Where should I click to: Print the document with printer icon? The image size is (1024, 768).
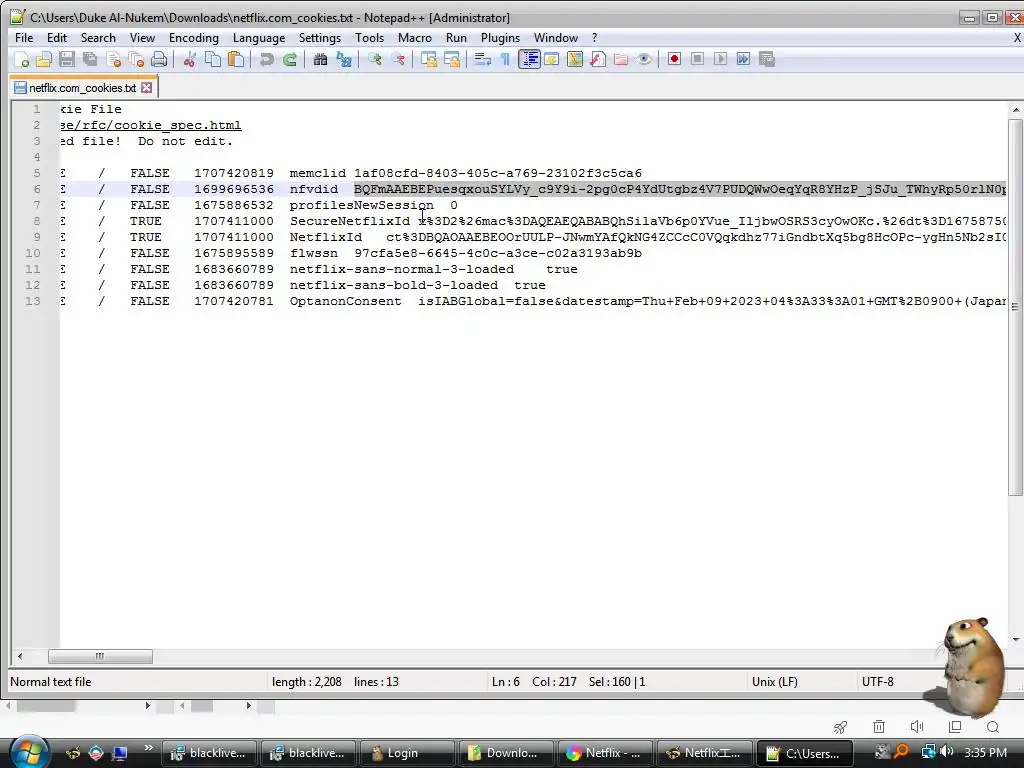[x=159, y=59]
